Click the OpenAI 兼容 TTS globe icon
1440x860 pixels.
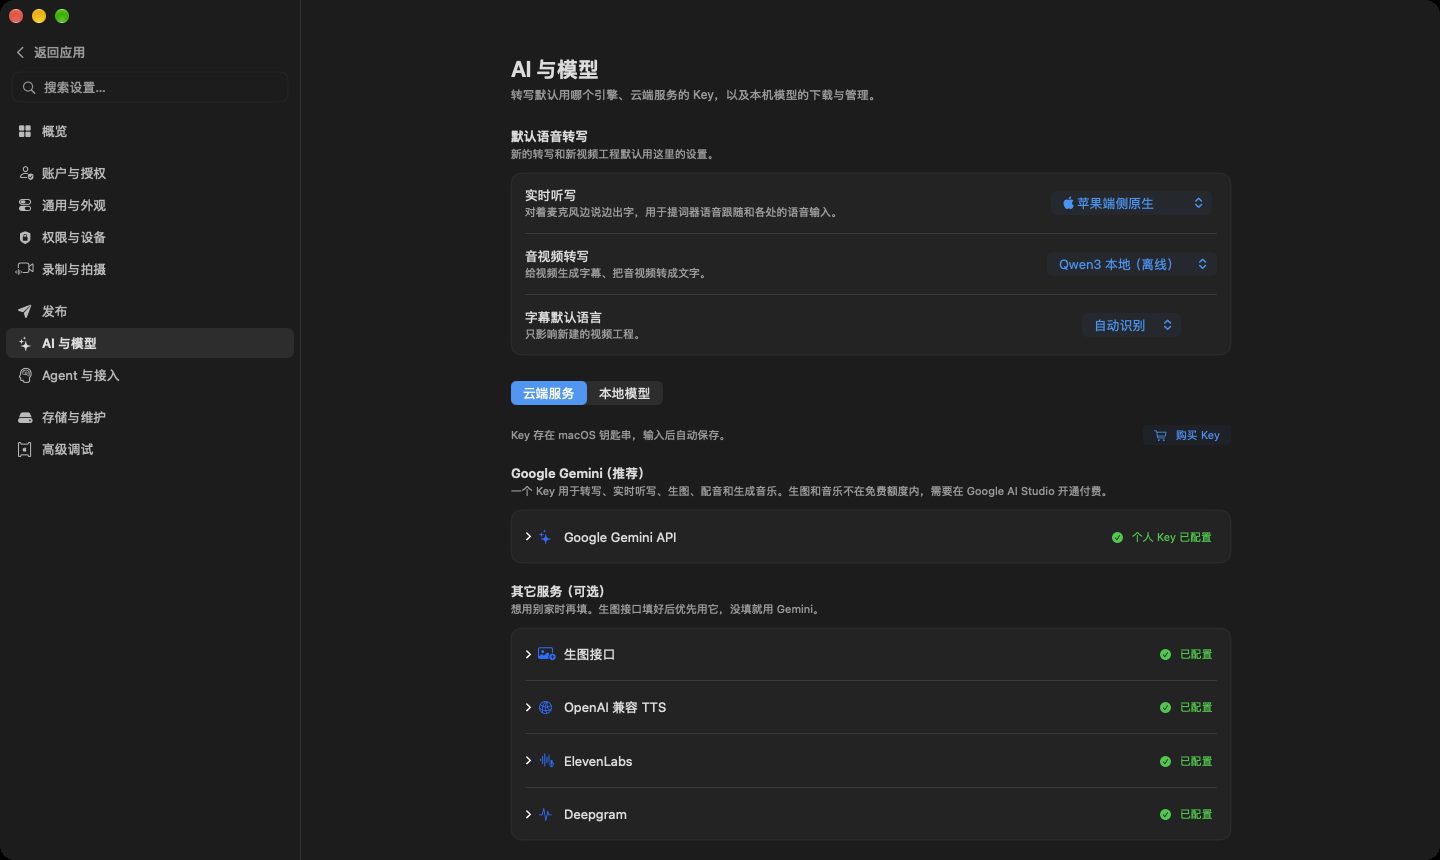click(545, 707)
